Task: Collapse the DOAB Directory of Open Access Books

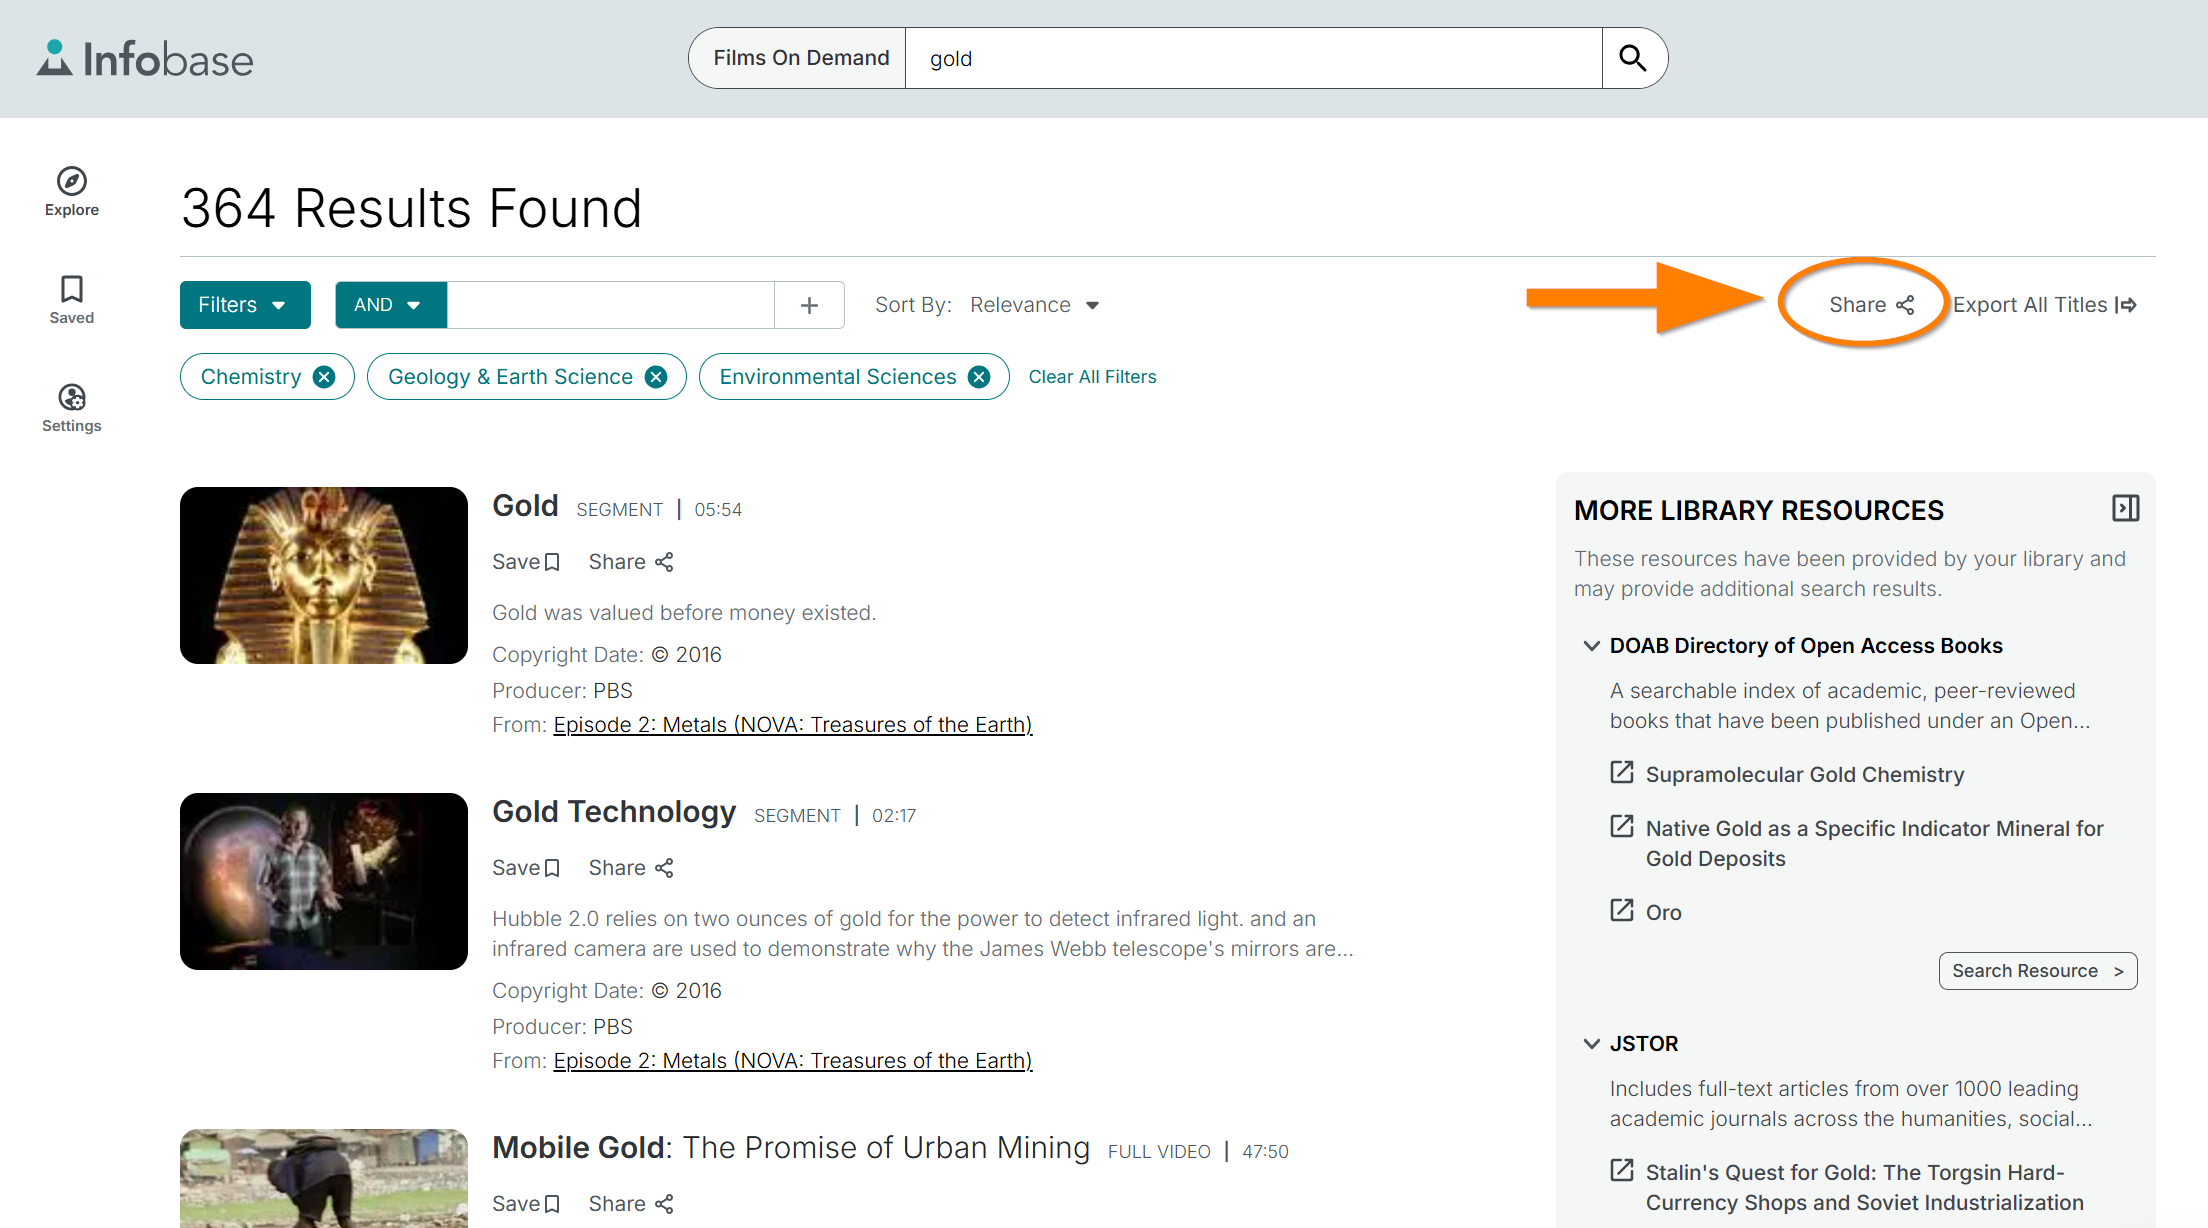Action: [x=1592, y=646]
